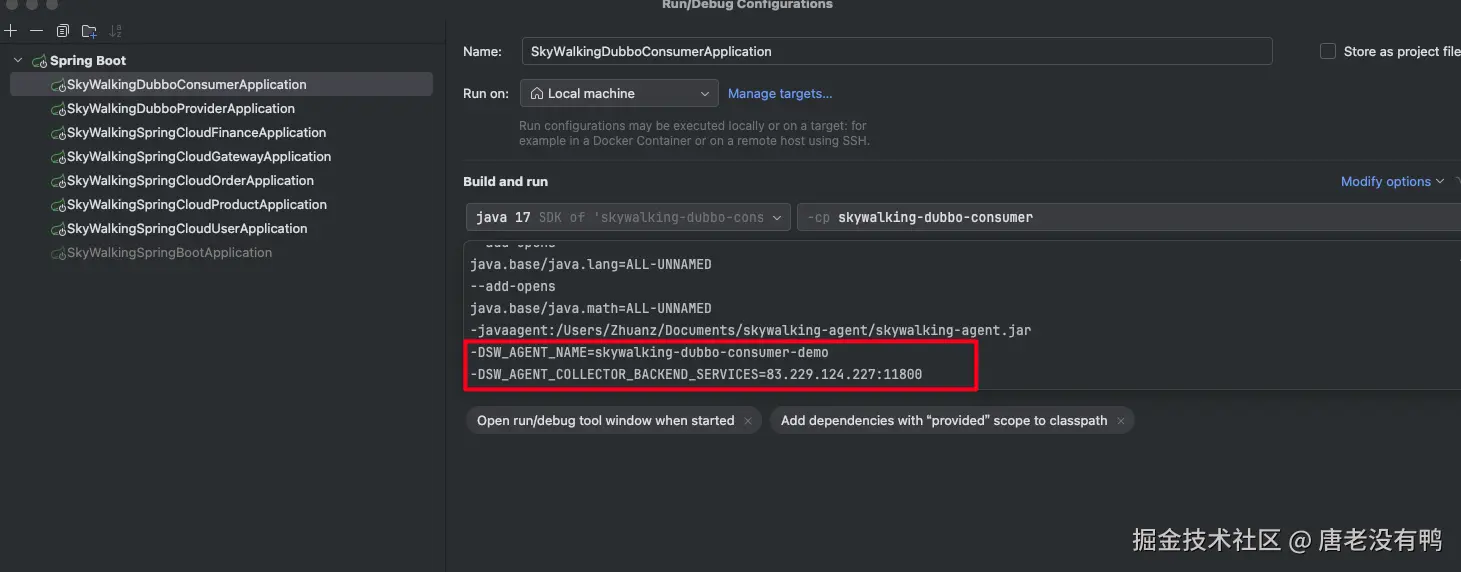Select SkyWalkingSpringCloudOrderApplication configuration

click(190, 181)
